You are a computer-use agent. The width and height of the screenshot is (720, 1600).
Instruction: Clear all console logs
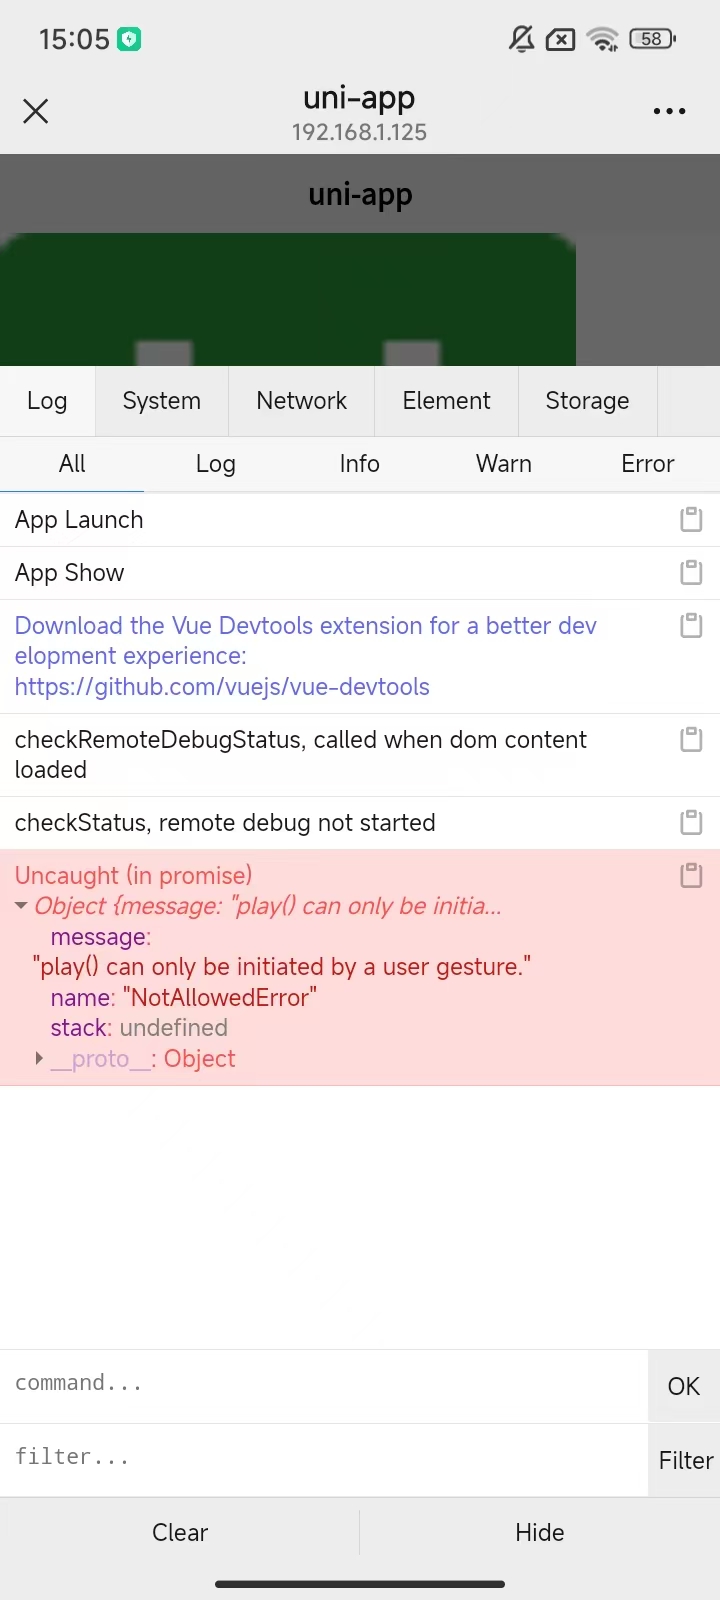[180, 1532]
